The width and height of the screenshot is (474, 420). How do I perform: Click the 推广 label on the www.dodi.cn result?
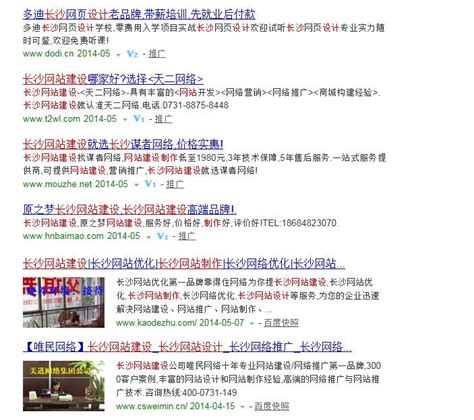pos(157,54)
